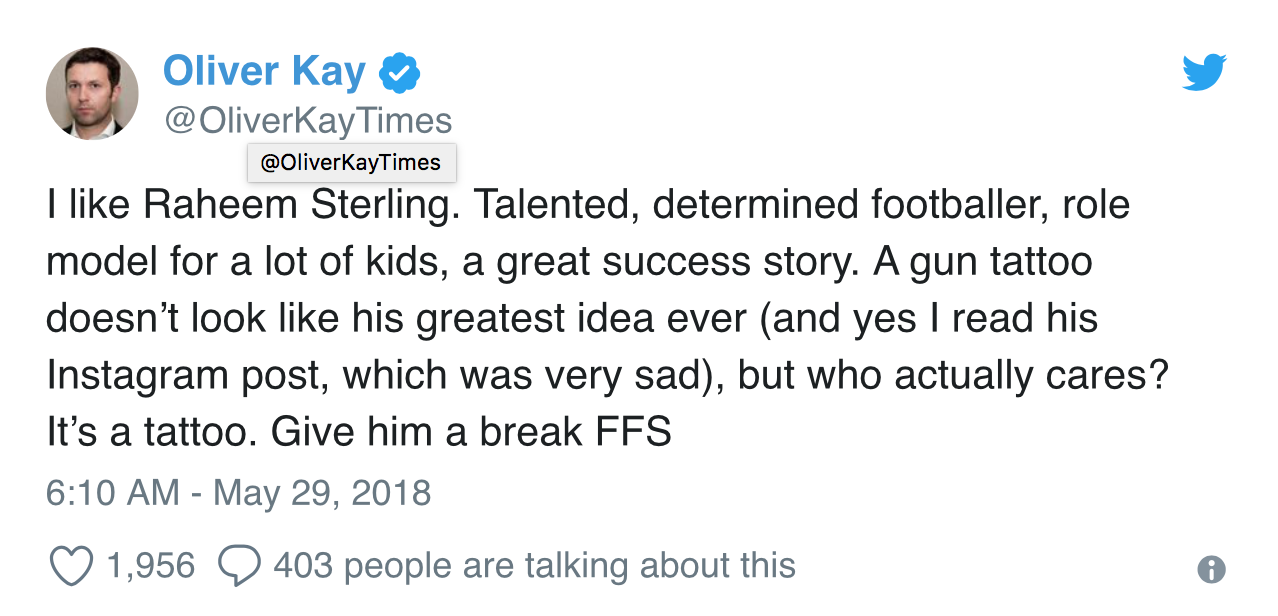Screen dimensions: 1278x616
Task: Click the @OliverKayTimes tooltip popup
Action: tap(351, 163)
